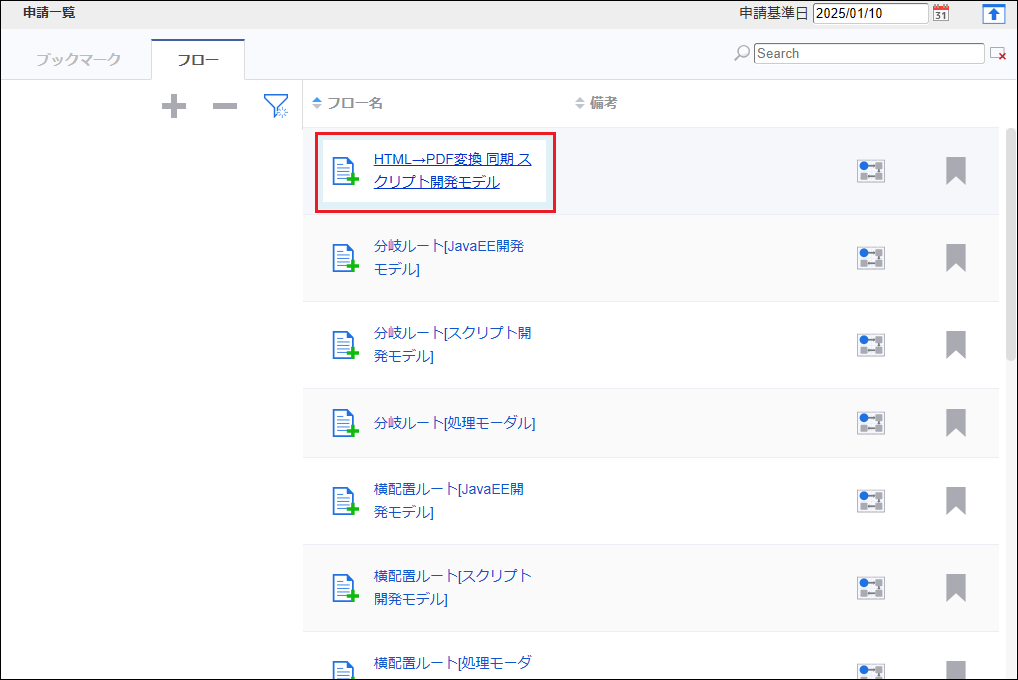Clear search using the red X icon

(997, 54)
